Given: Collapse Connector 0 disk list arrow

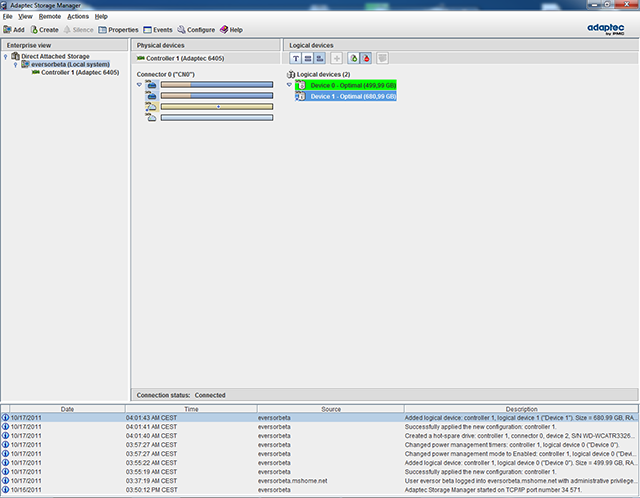Looking at the screenshot, I should (139, 84).
